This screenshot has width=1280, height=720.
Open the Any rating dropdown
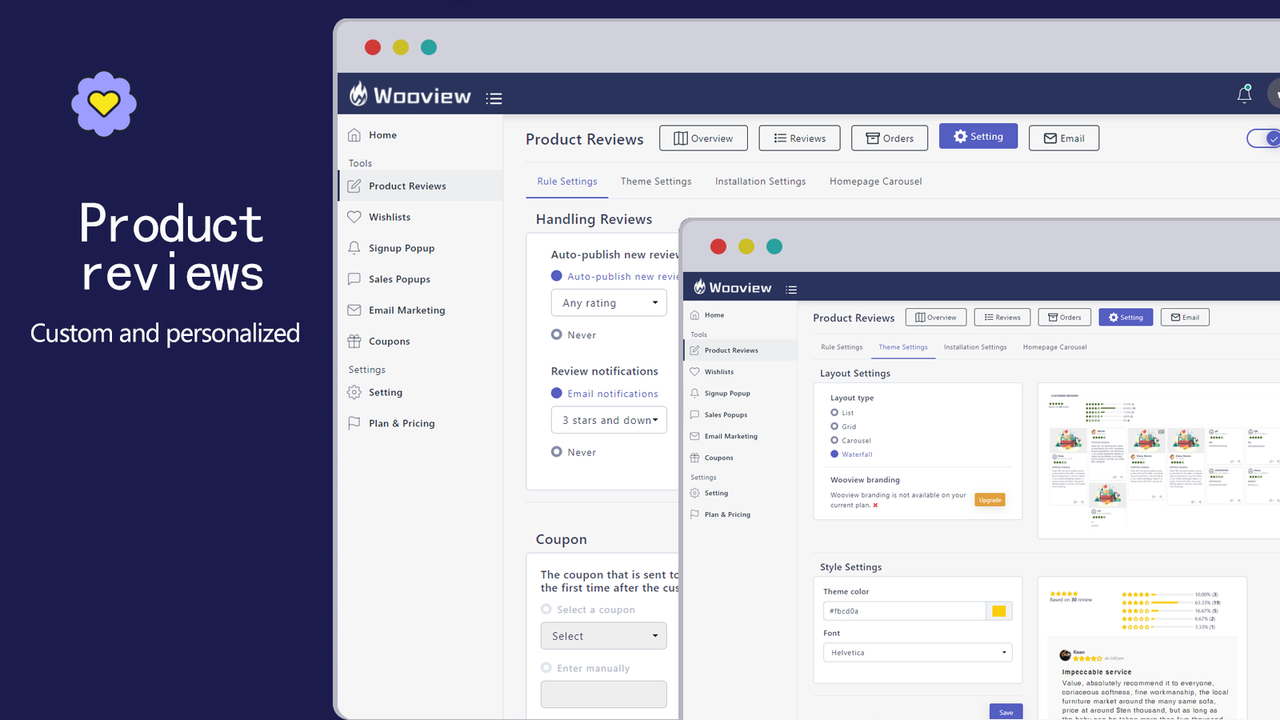pos(608,302)
